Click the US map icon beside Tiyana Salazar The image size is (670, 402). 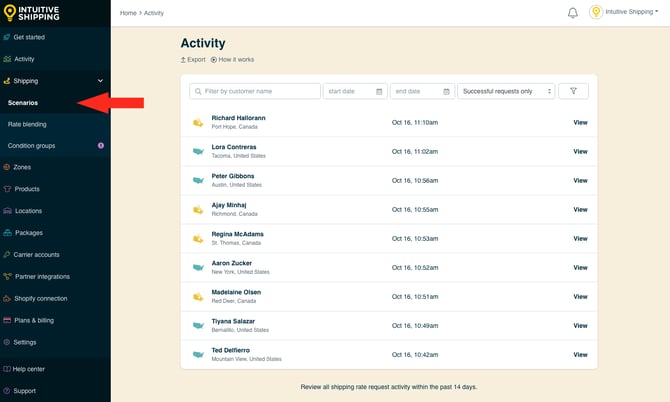(198, 326)
